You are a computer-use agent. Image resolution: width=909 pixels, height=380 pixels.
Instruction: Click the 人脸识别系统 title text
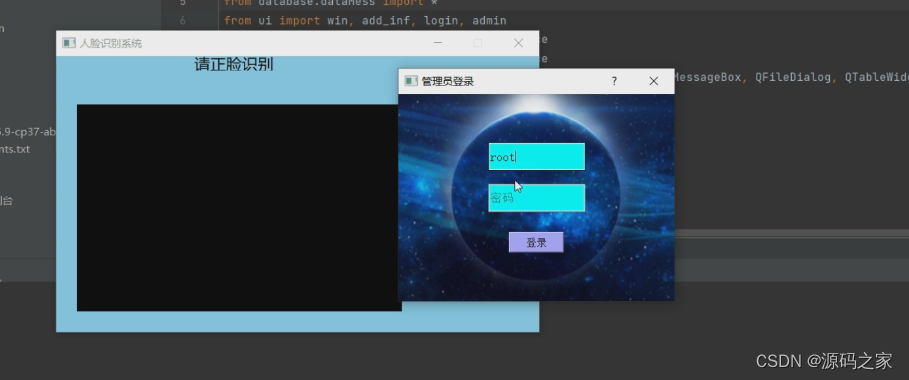(111, 43)
